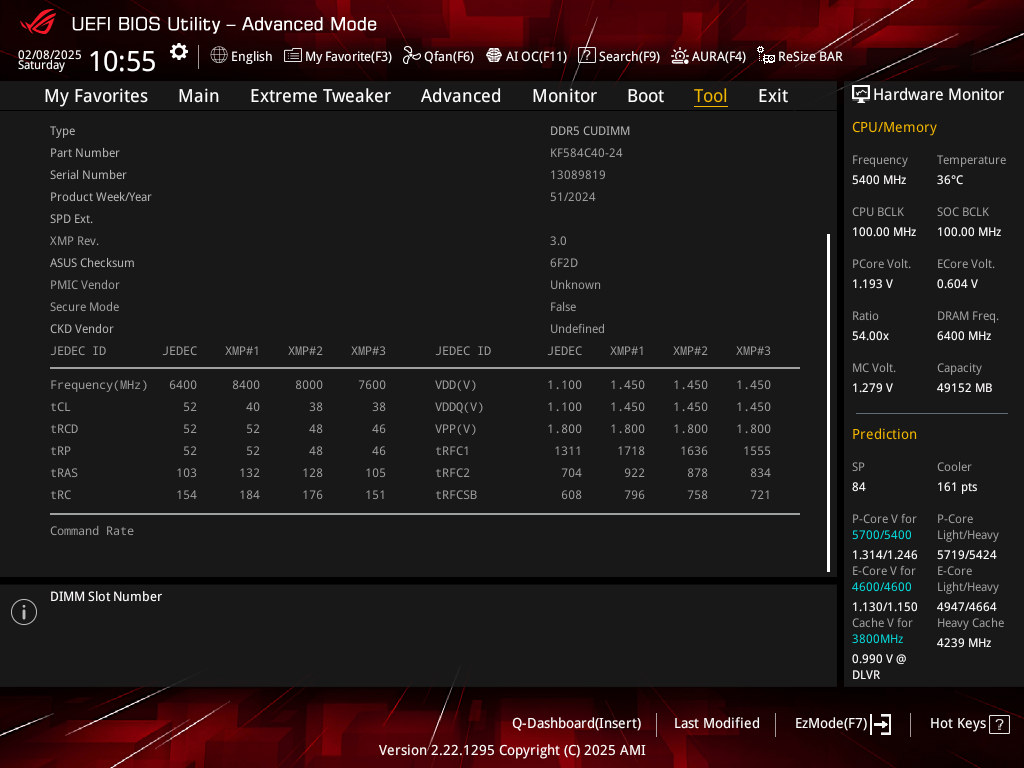1024x768 pixels.
Task: Click the DDR5 CUDIMM type value
Action: point(590,131)
